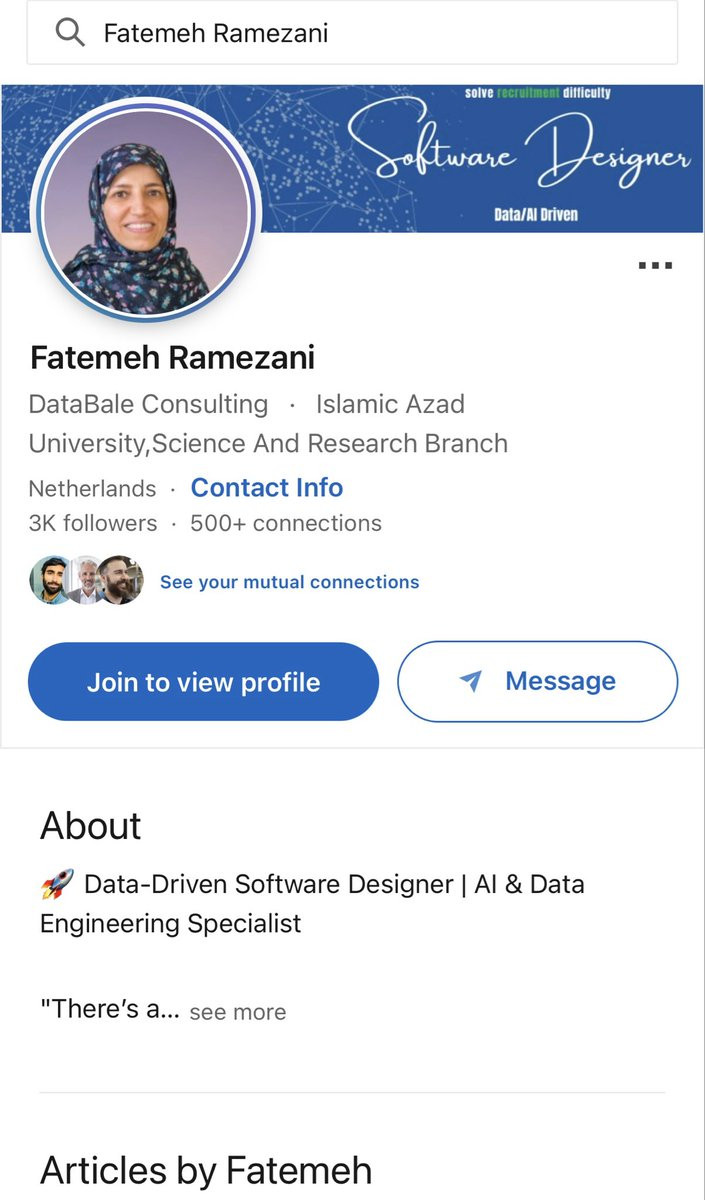Open the circular profile photo
The image size is (705, 1200).
point(147,210)
